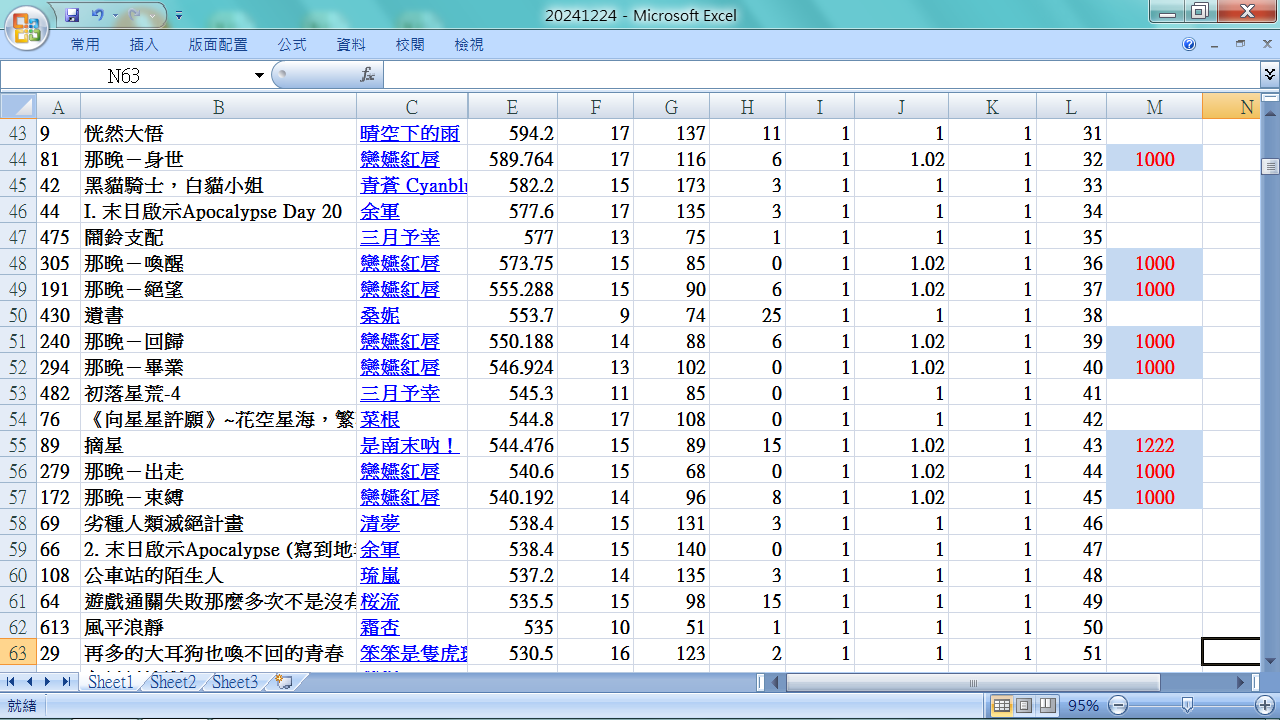Open the 桑妮 hyperlink in row 50
The image size is (1280, 720).
(x=380, y=315)
